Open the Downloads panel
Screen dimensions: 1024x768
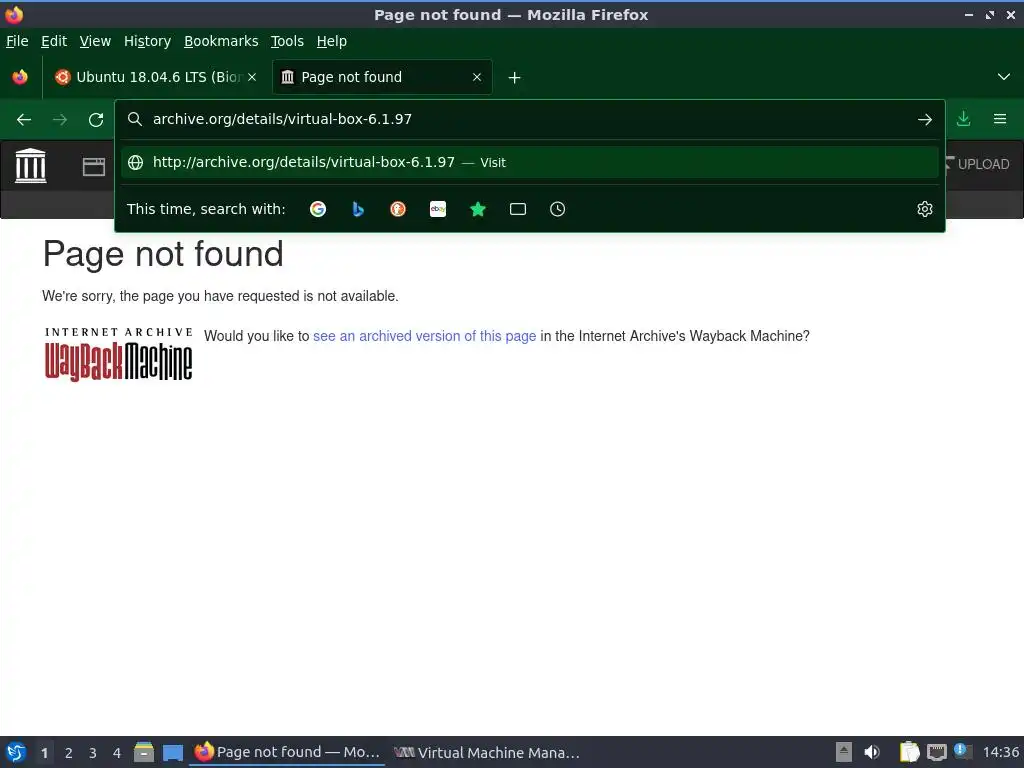point(963,119)
